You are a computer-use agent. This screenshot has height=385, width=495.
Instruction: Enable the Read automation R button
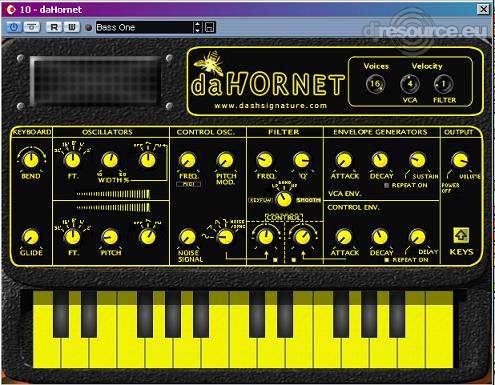54,27
